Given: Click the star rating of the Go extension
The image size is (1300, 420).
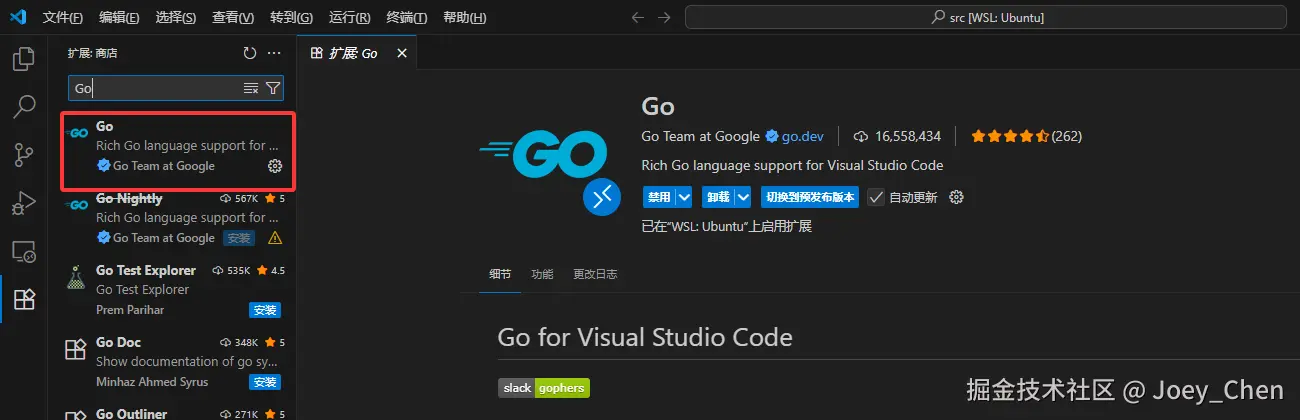Looking at the screenshot, I should click(x=1009, y=136).
